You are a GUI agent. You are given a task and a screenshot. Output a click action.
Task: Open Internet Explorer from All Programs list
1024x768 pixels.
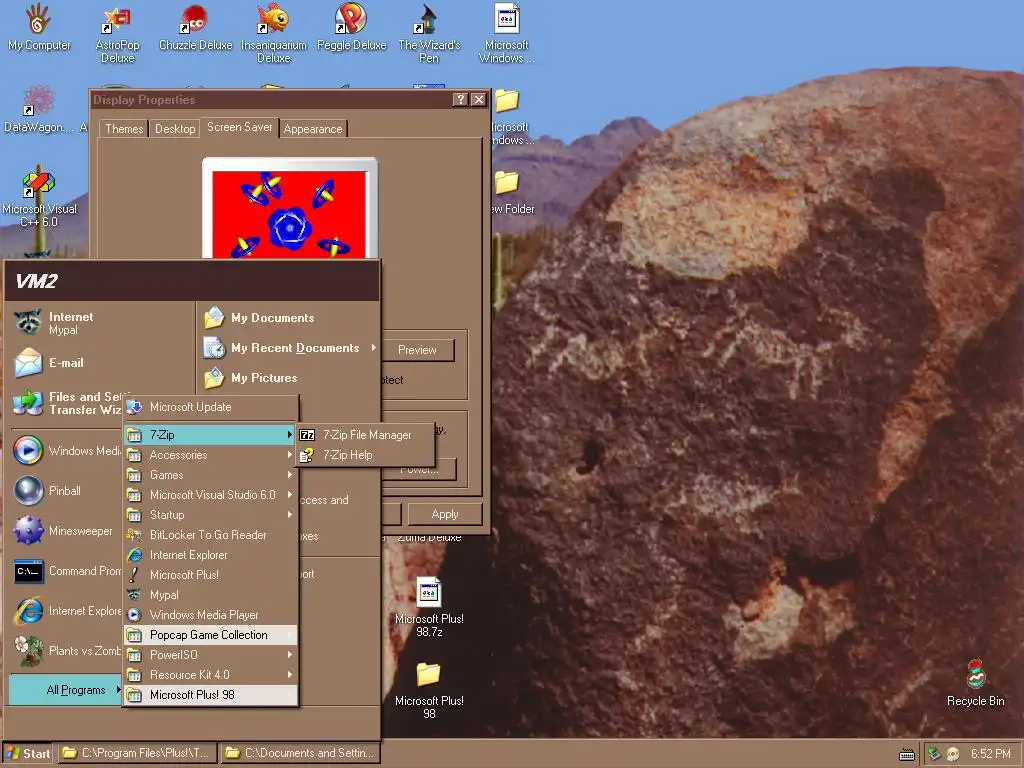(x=210, y=555)
